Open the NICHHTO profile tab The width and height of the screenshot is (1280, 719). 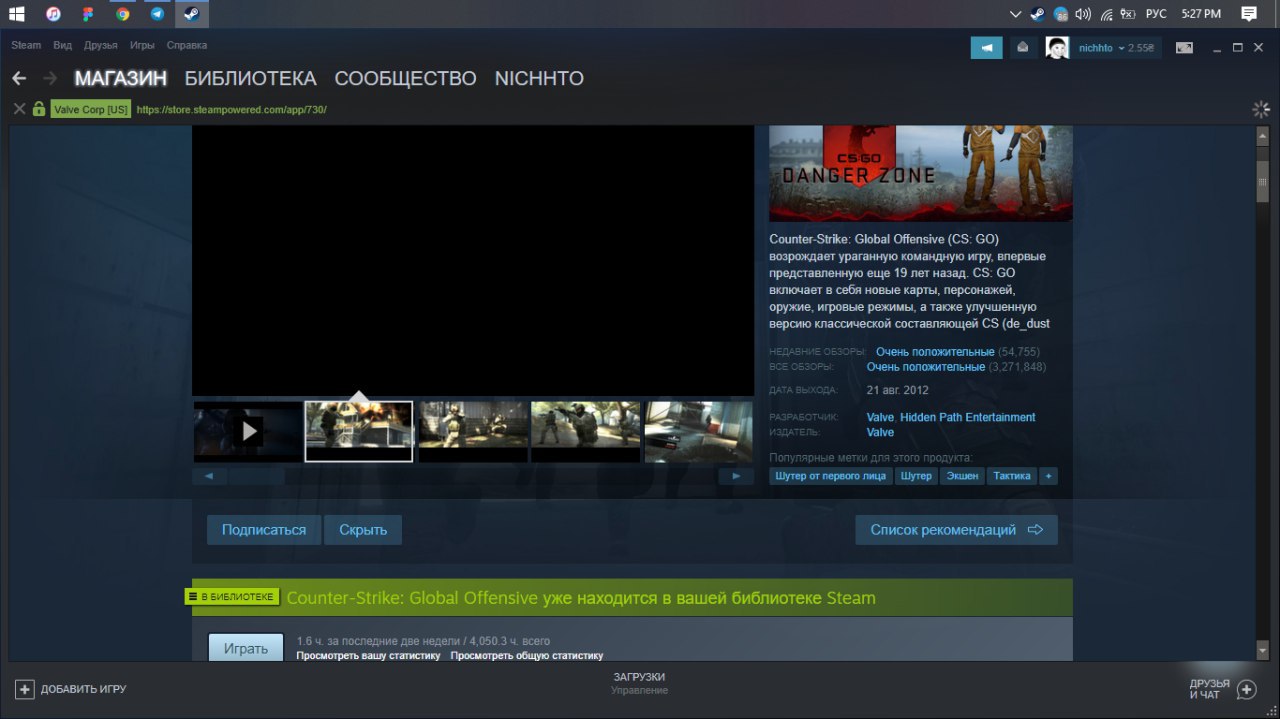coord(539,78)
